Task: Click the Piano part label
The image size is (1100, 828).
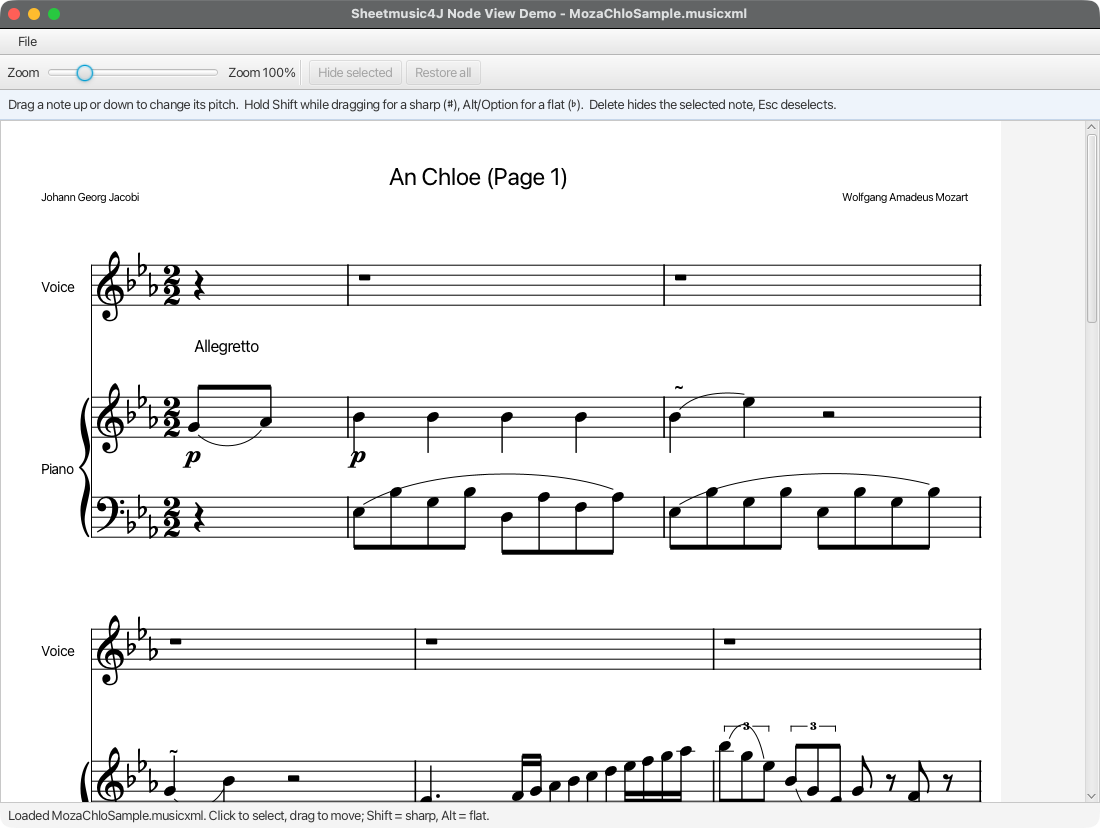Action: pyautogui.click(x=57, y=469)
